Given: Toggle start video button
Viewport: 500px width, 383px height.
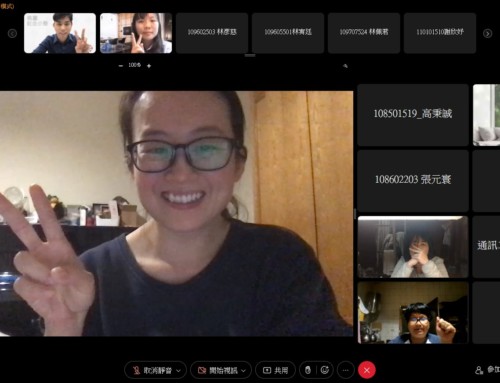Looking at the screenshot, I should click(218, 370).
